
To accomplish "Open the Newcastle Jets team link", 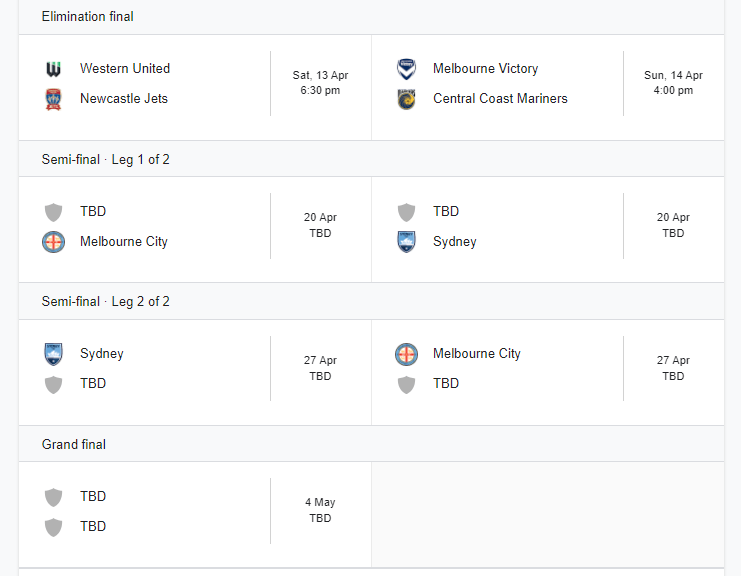I will [x=124, y=99].
